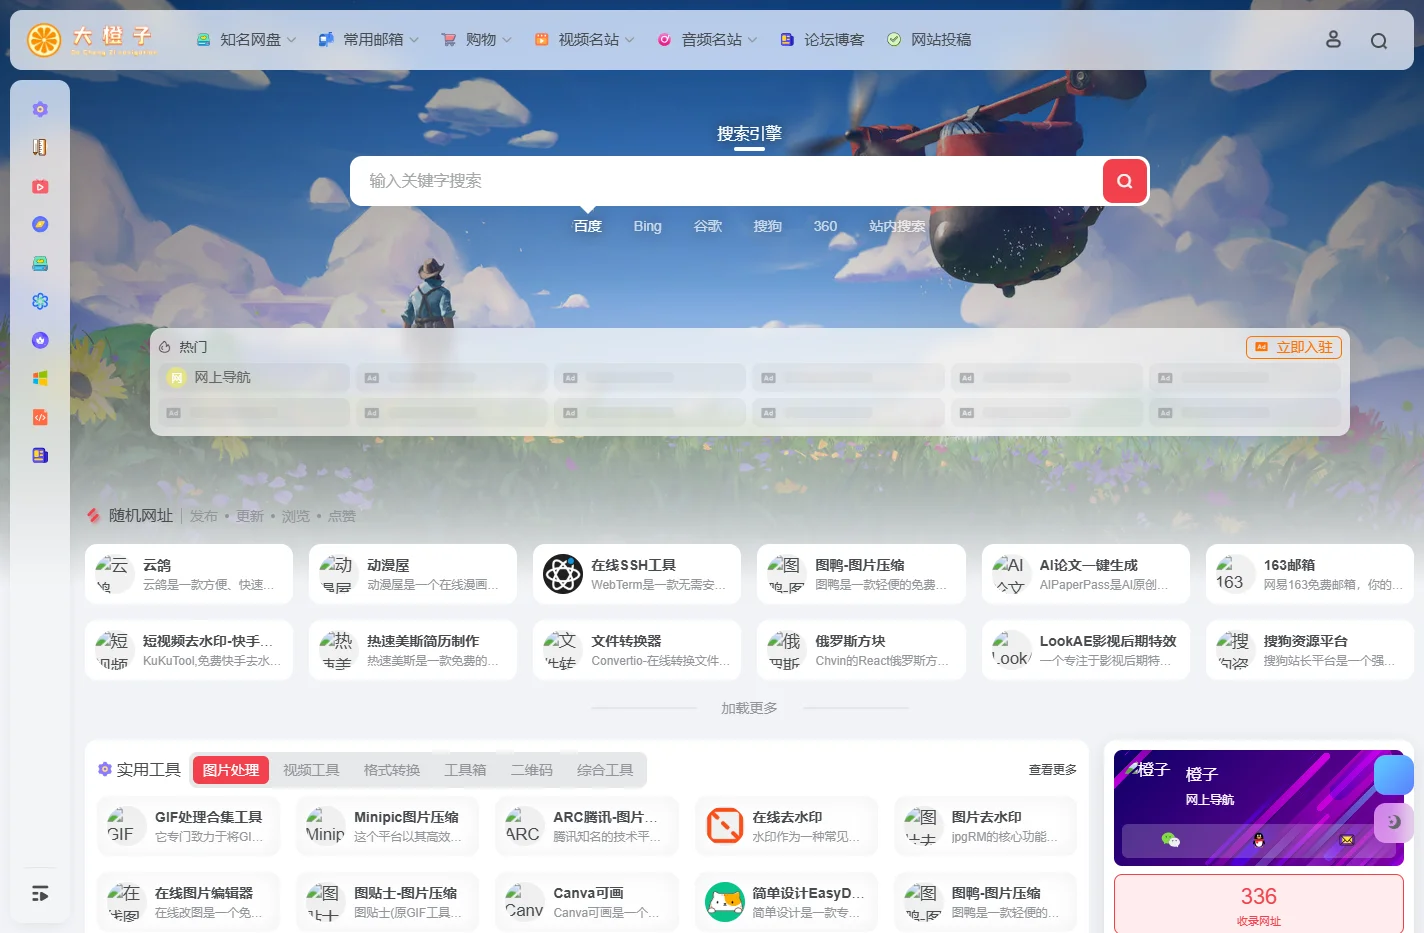1424x933 pixels.
Task: Open the blue flower sidebar icon
Action: tap(40, 301)
